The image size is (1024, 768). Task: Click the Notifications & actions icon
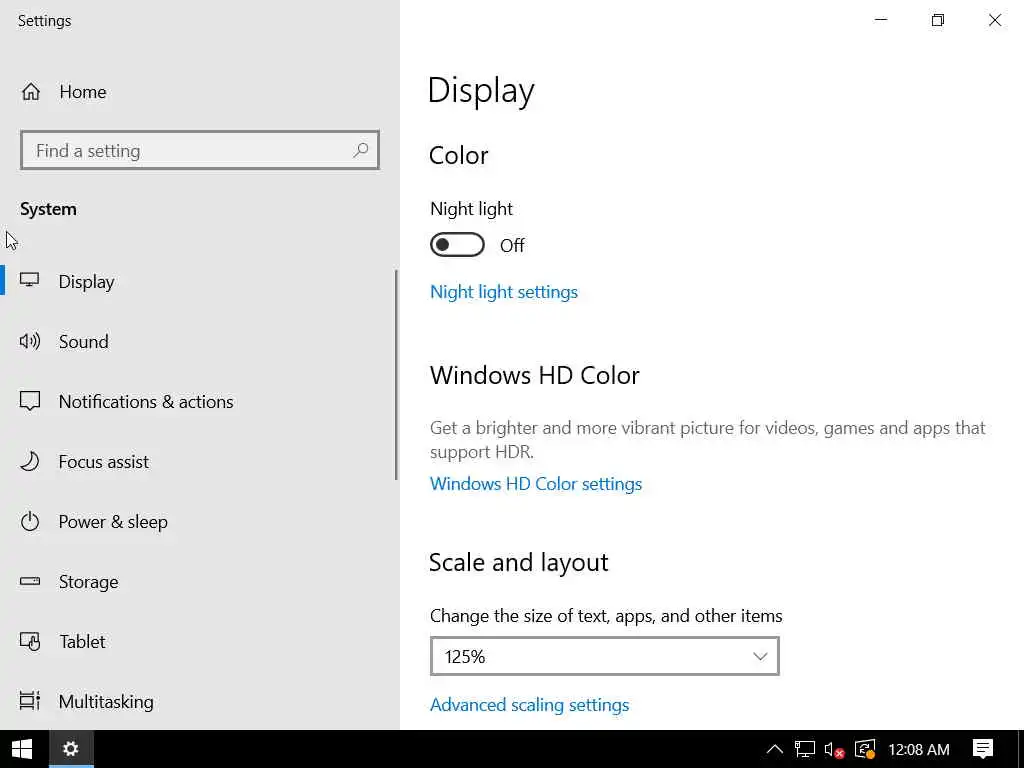[29, 401]
